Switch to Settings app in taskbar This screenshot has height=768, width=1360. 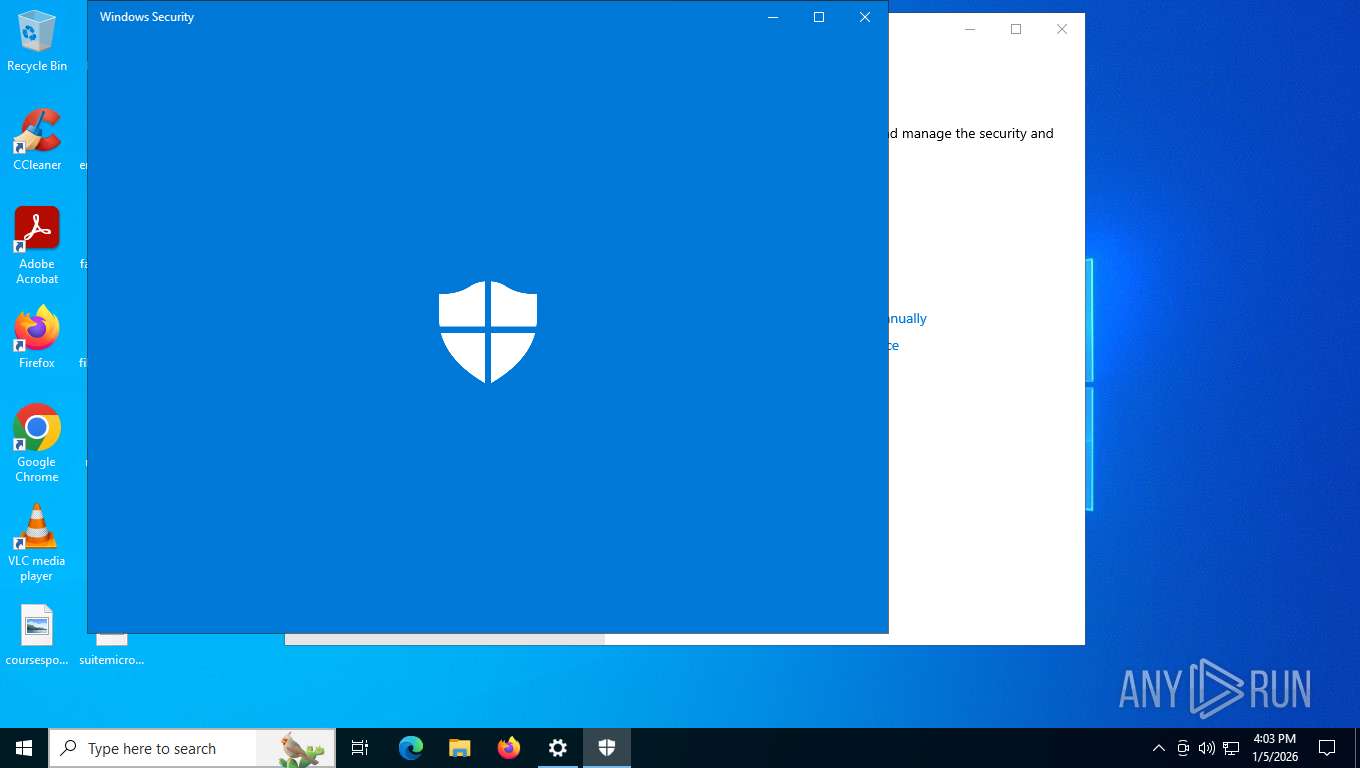click(x=558, y=748)
